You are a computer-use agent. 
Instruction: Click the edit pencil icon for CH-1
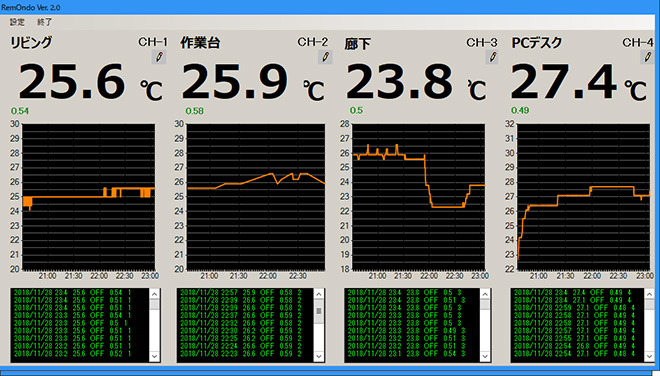click(x=159, y=57)
